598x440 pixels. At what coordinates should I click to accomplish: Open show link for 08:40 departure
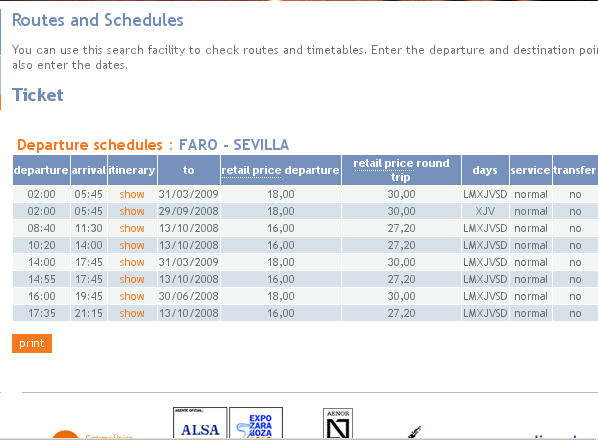(x=132, y=228)
